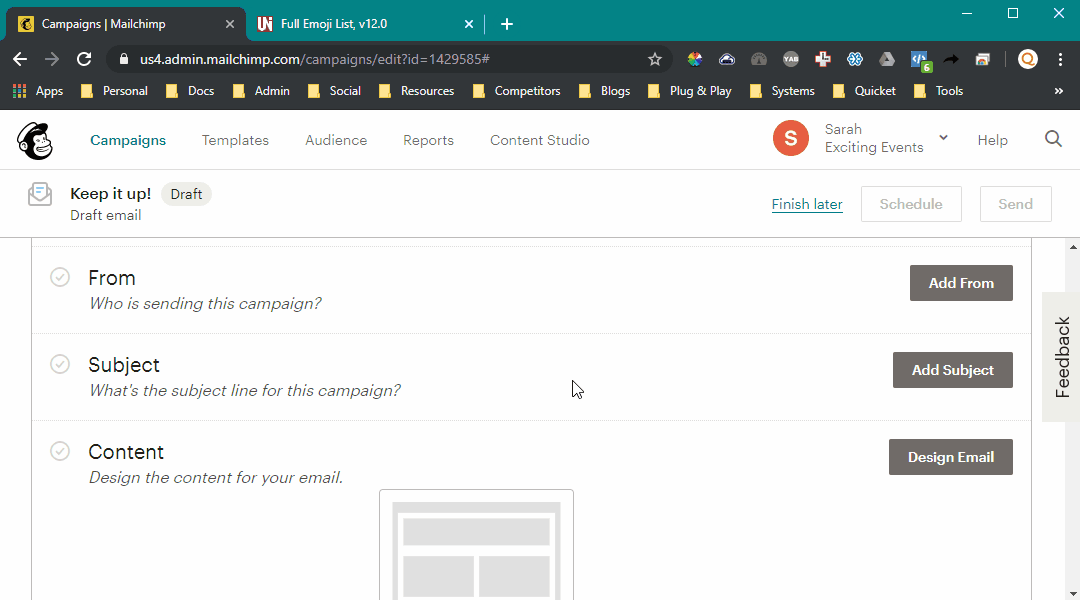Click the browser address bar URL
Screen dimensions: 1080x600
(314, 59)
